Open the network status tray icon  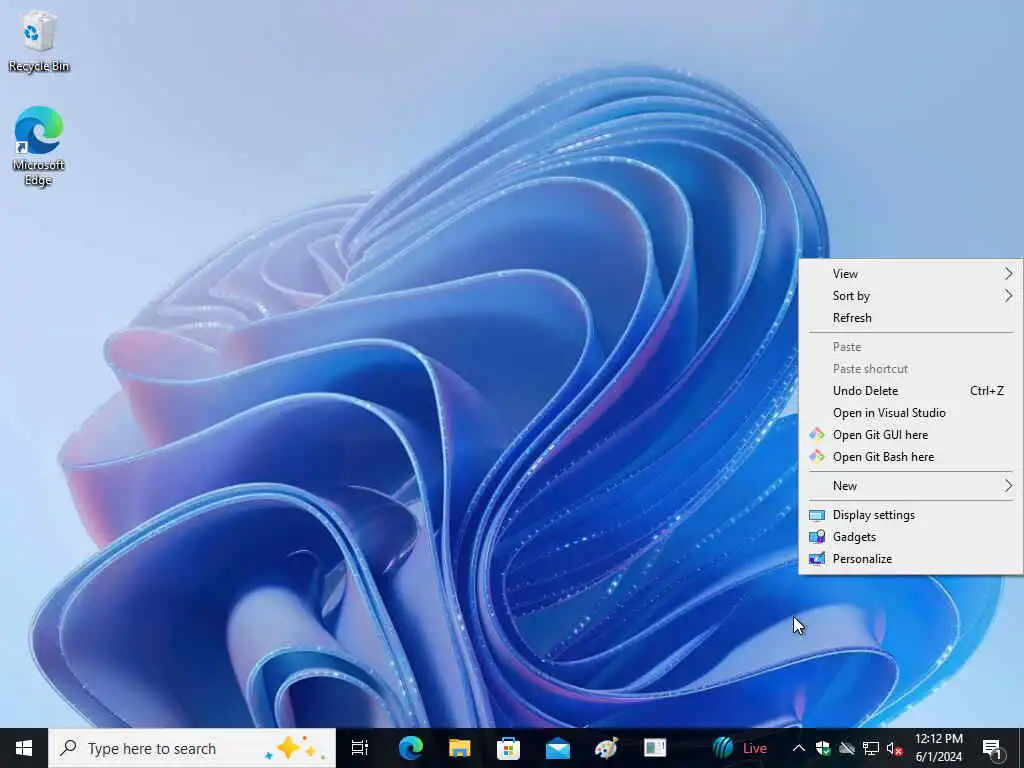point(871,748)
